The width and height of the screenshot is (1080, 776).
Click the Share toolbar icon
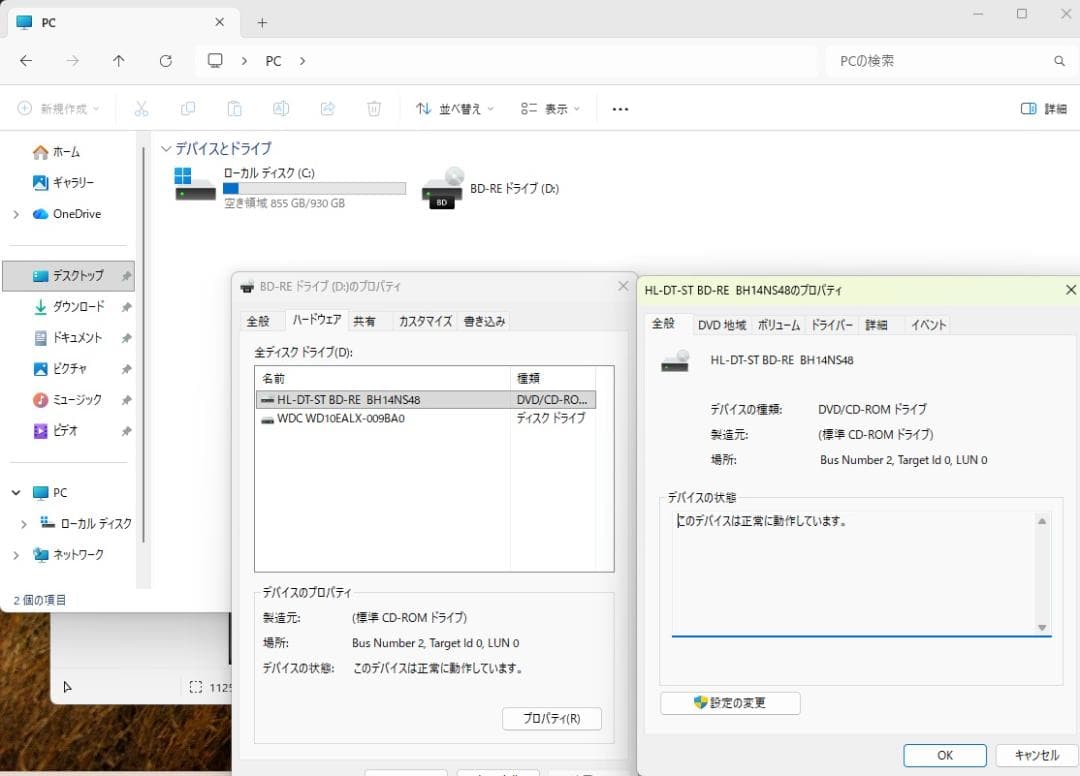pos(328,108)
